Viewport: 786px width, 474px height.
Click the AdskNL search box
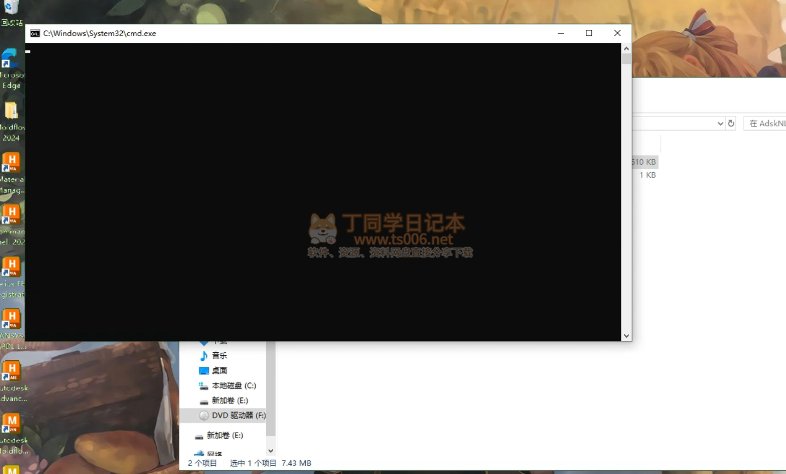pos(765,123)
